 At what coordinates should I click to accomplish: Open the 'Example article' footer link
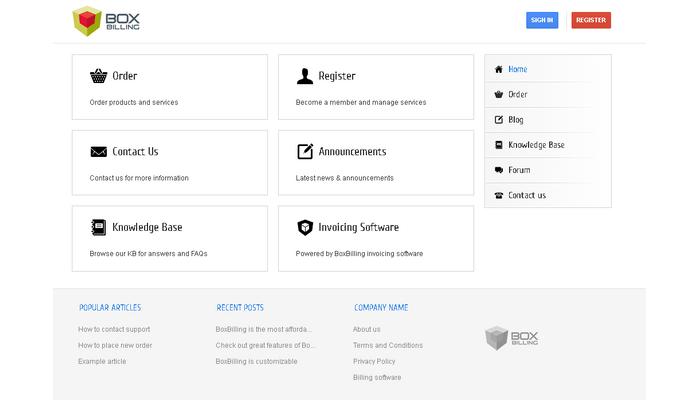coord(102,361)
